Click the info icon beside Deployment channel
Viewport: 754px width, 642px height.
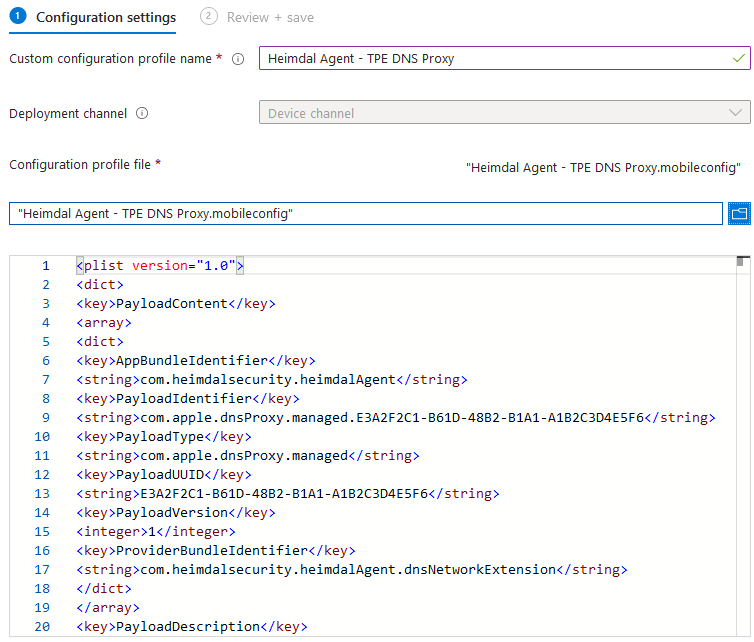pyautogui.click(x=142, y=113)
